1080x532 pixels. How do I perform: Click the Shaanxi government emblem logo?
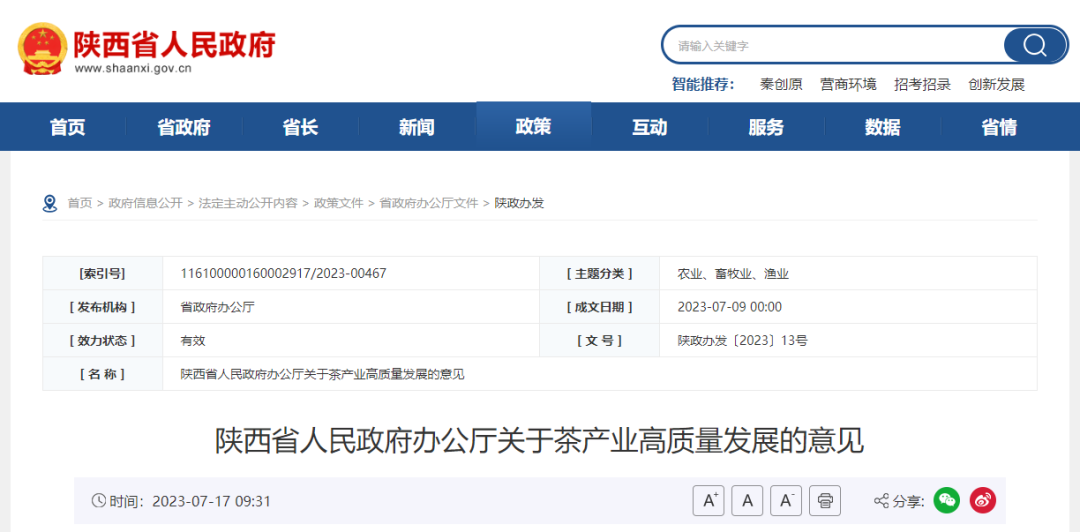[41, 47]
